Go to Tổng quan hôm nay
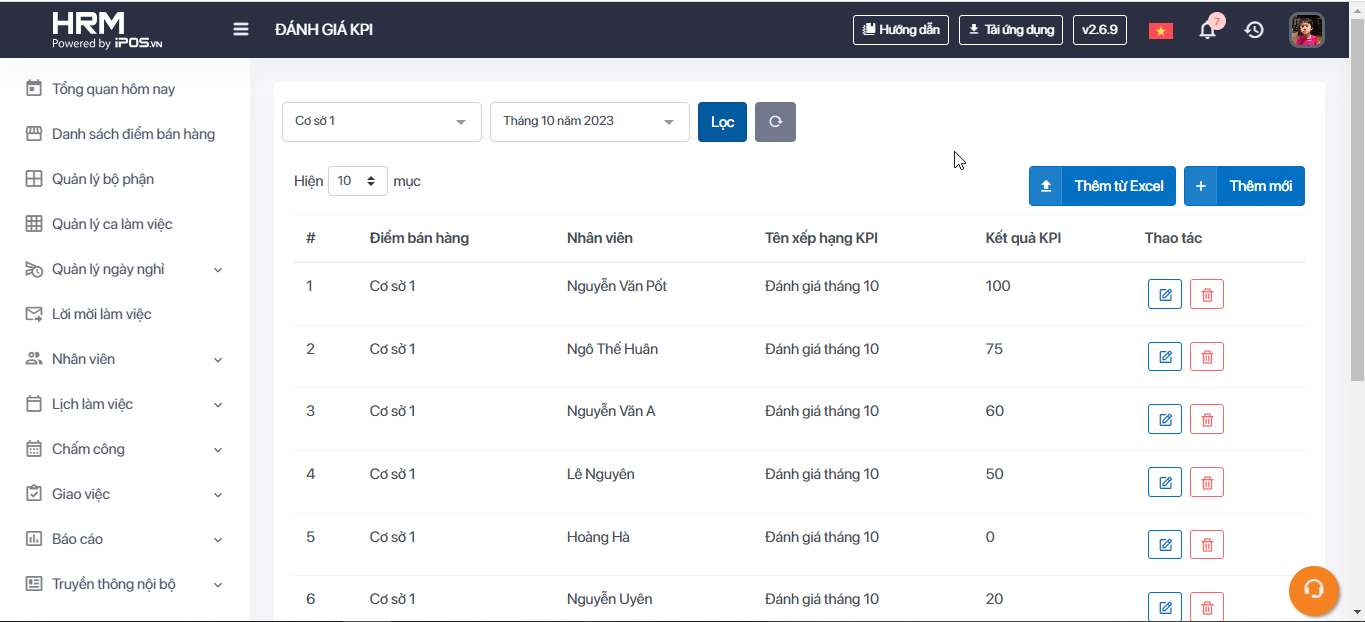Screen dimensions: 1365x622 [113, 89]
